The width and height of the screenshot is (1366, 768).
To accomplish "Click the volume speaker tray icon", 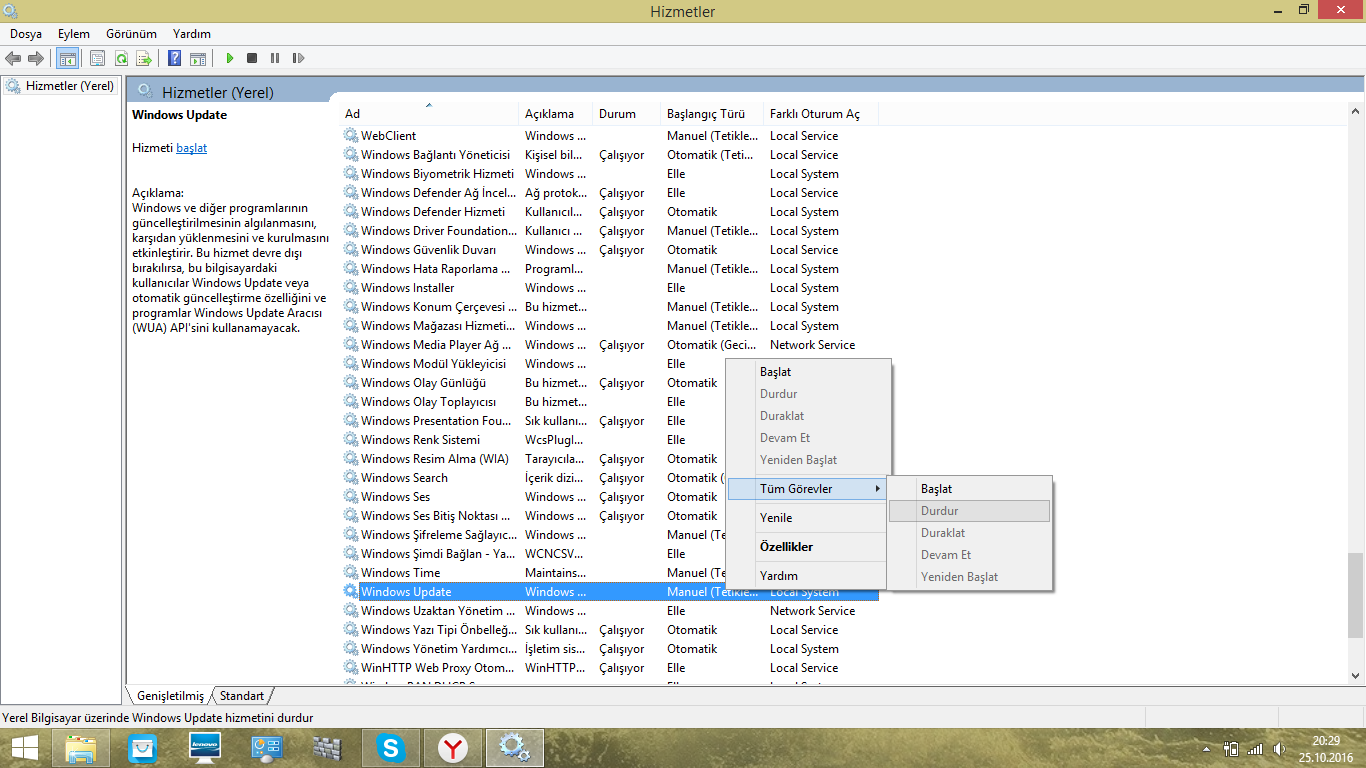I will pyautogui.click(x=1279, y=749).
